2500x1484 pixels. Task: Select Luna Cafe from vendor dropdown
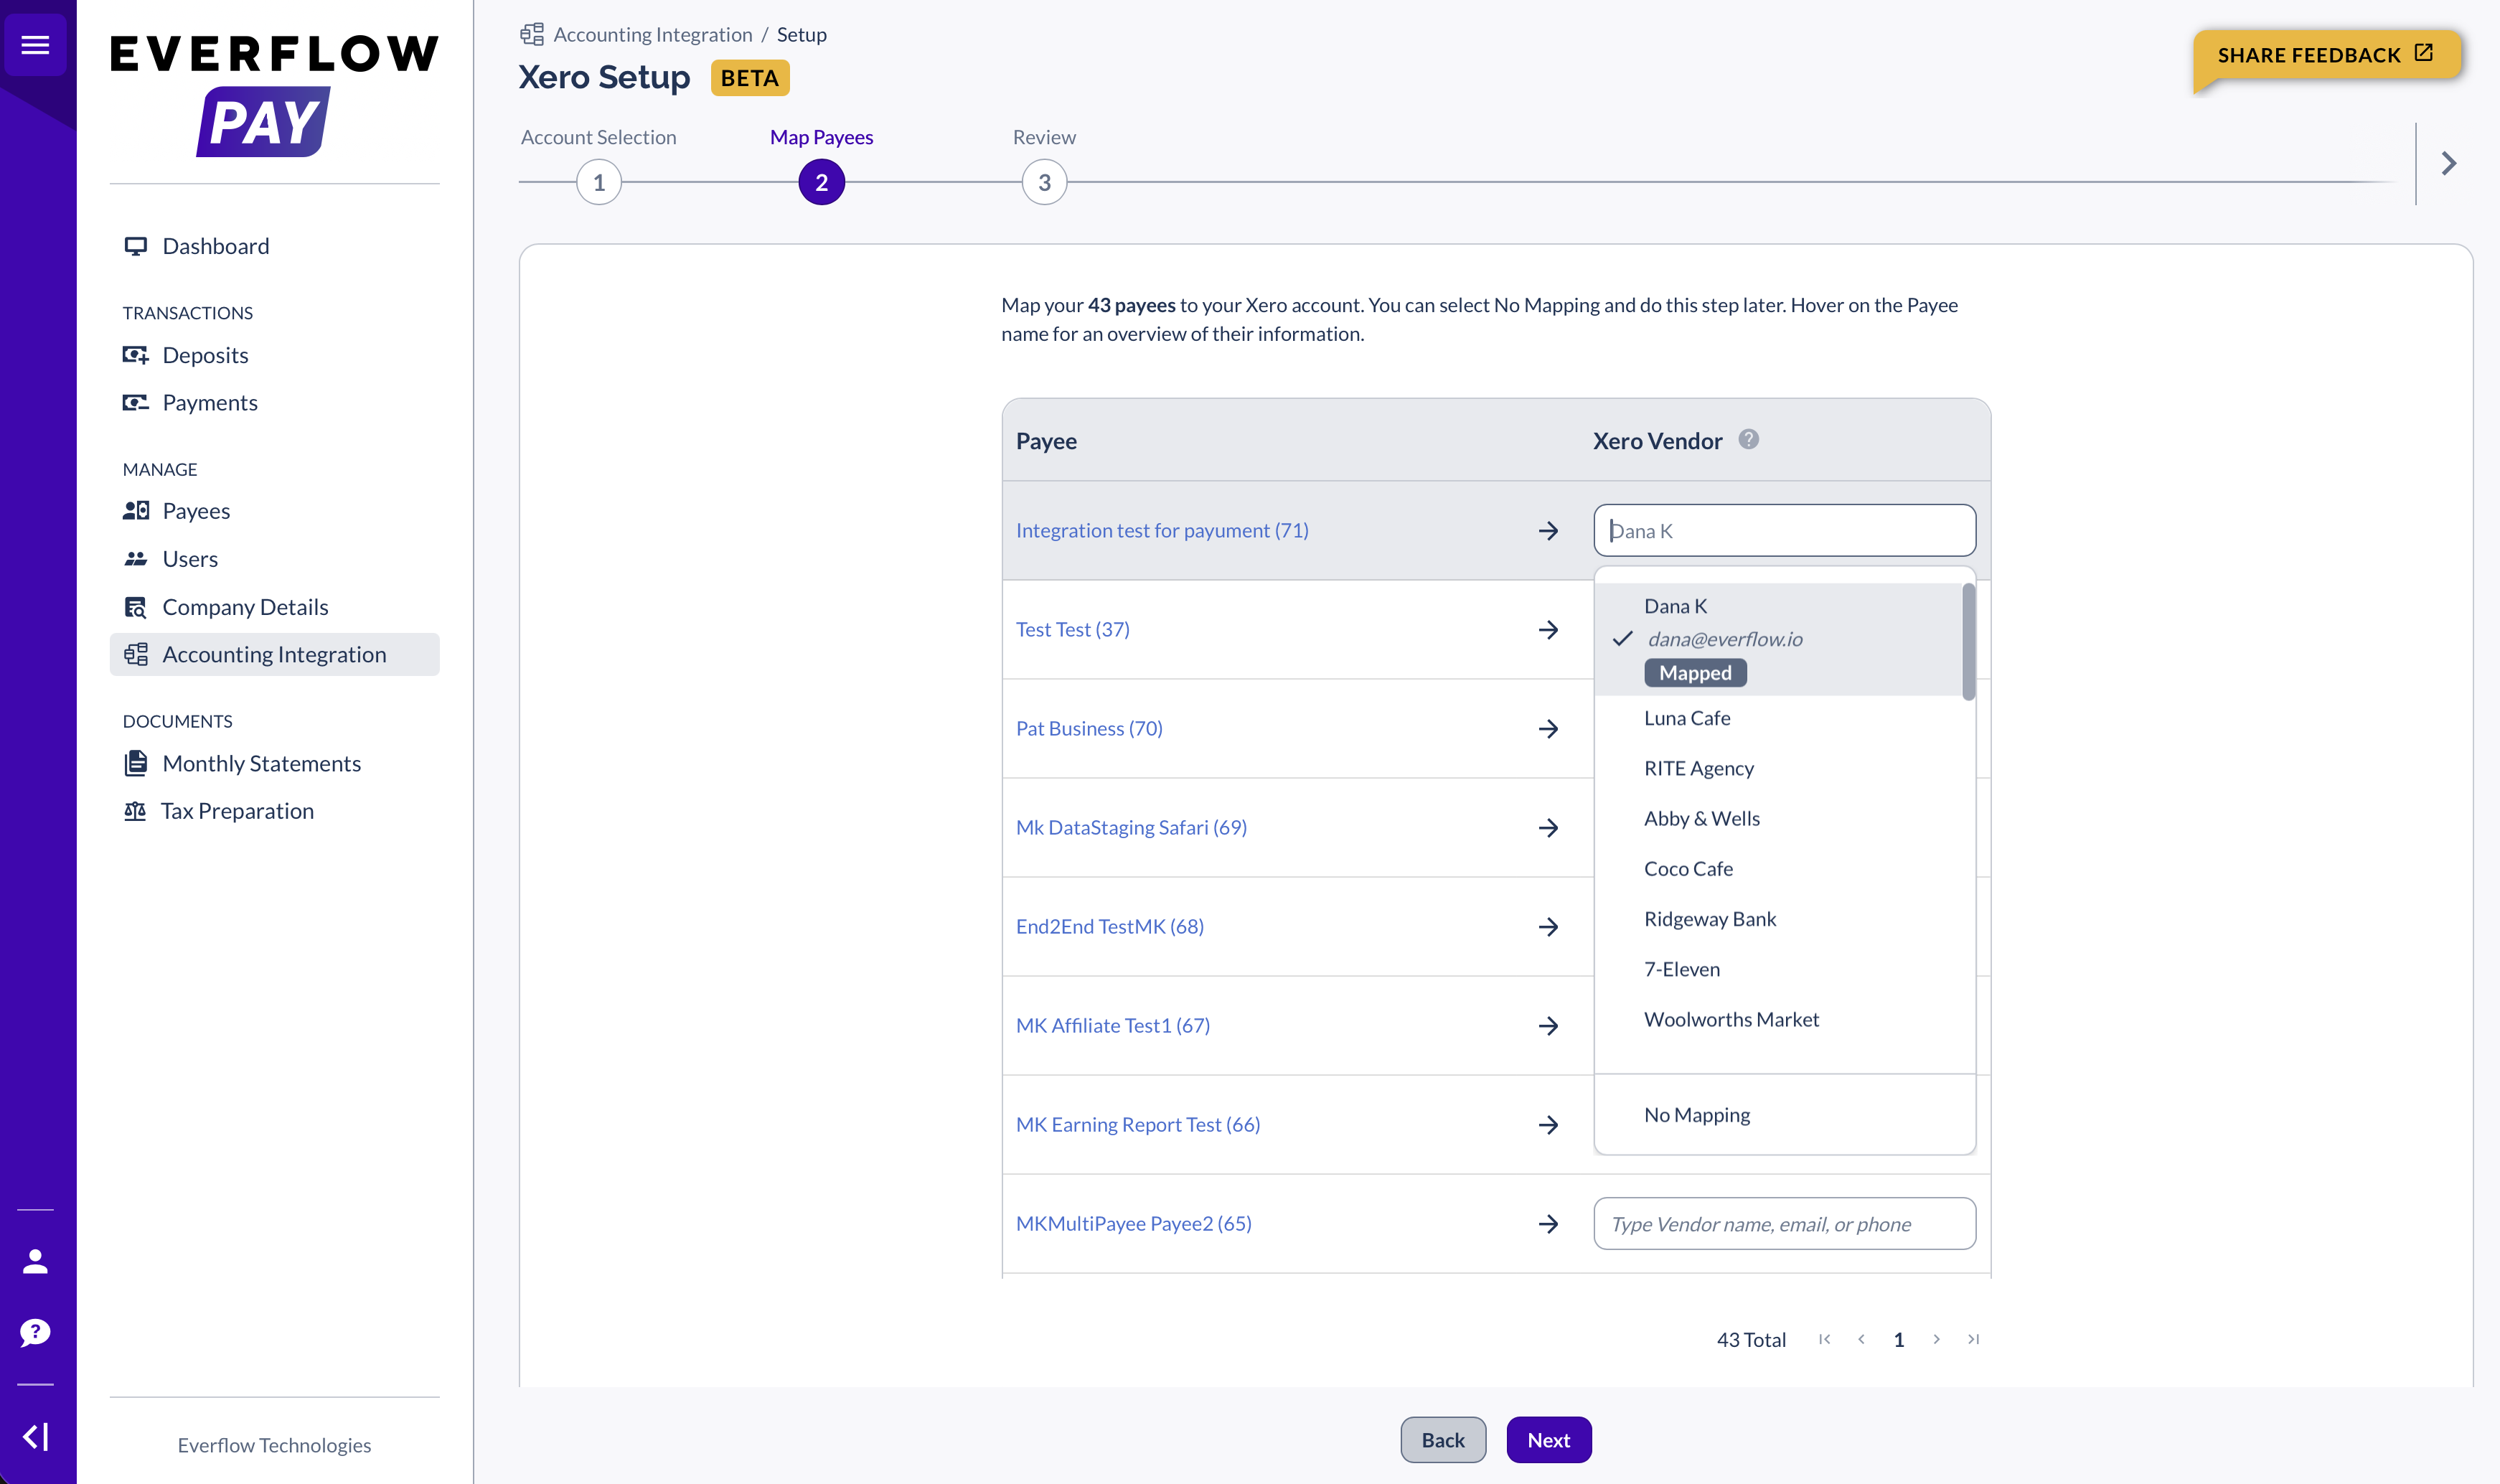tap(1686, 718)
